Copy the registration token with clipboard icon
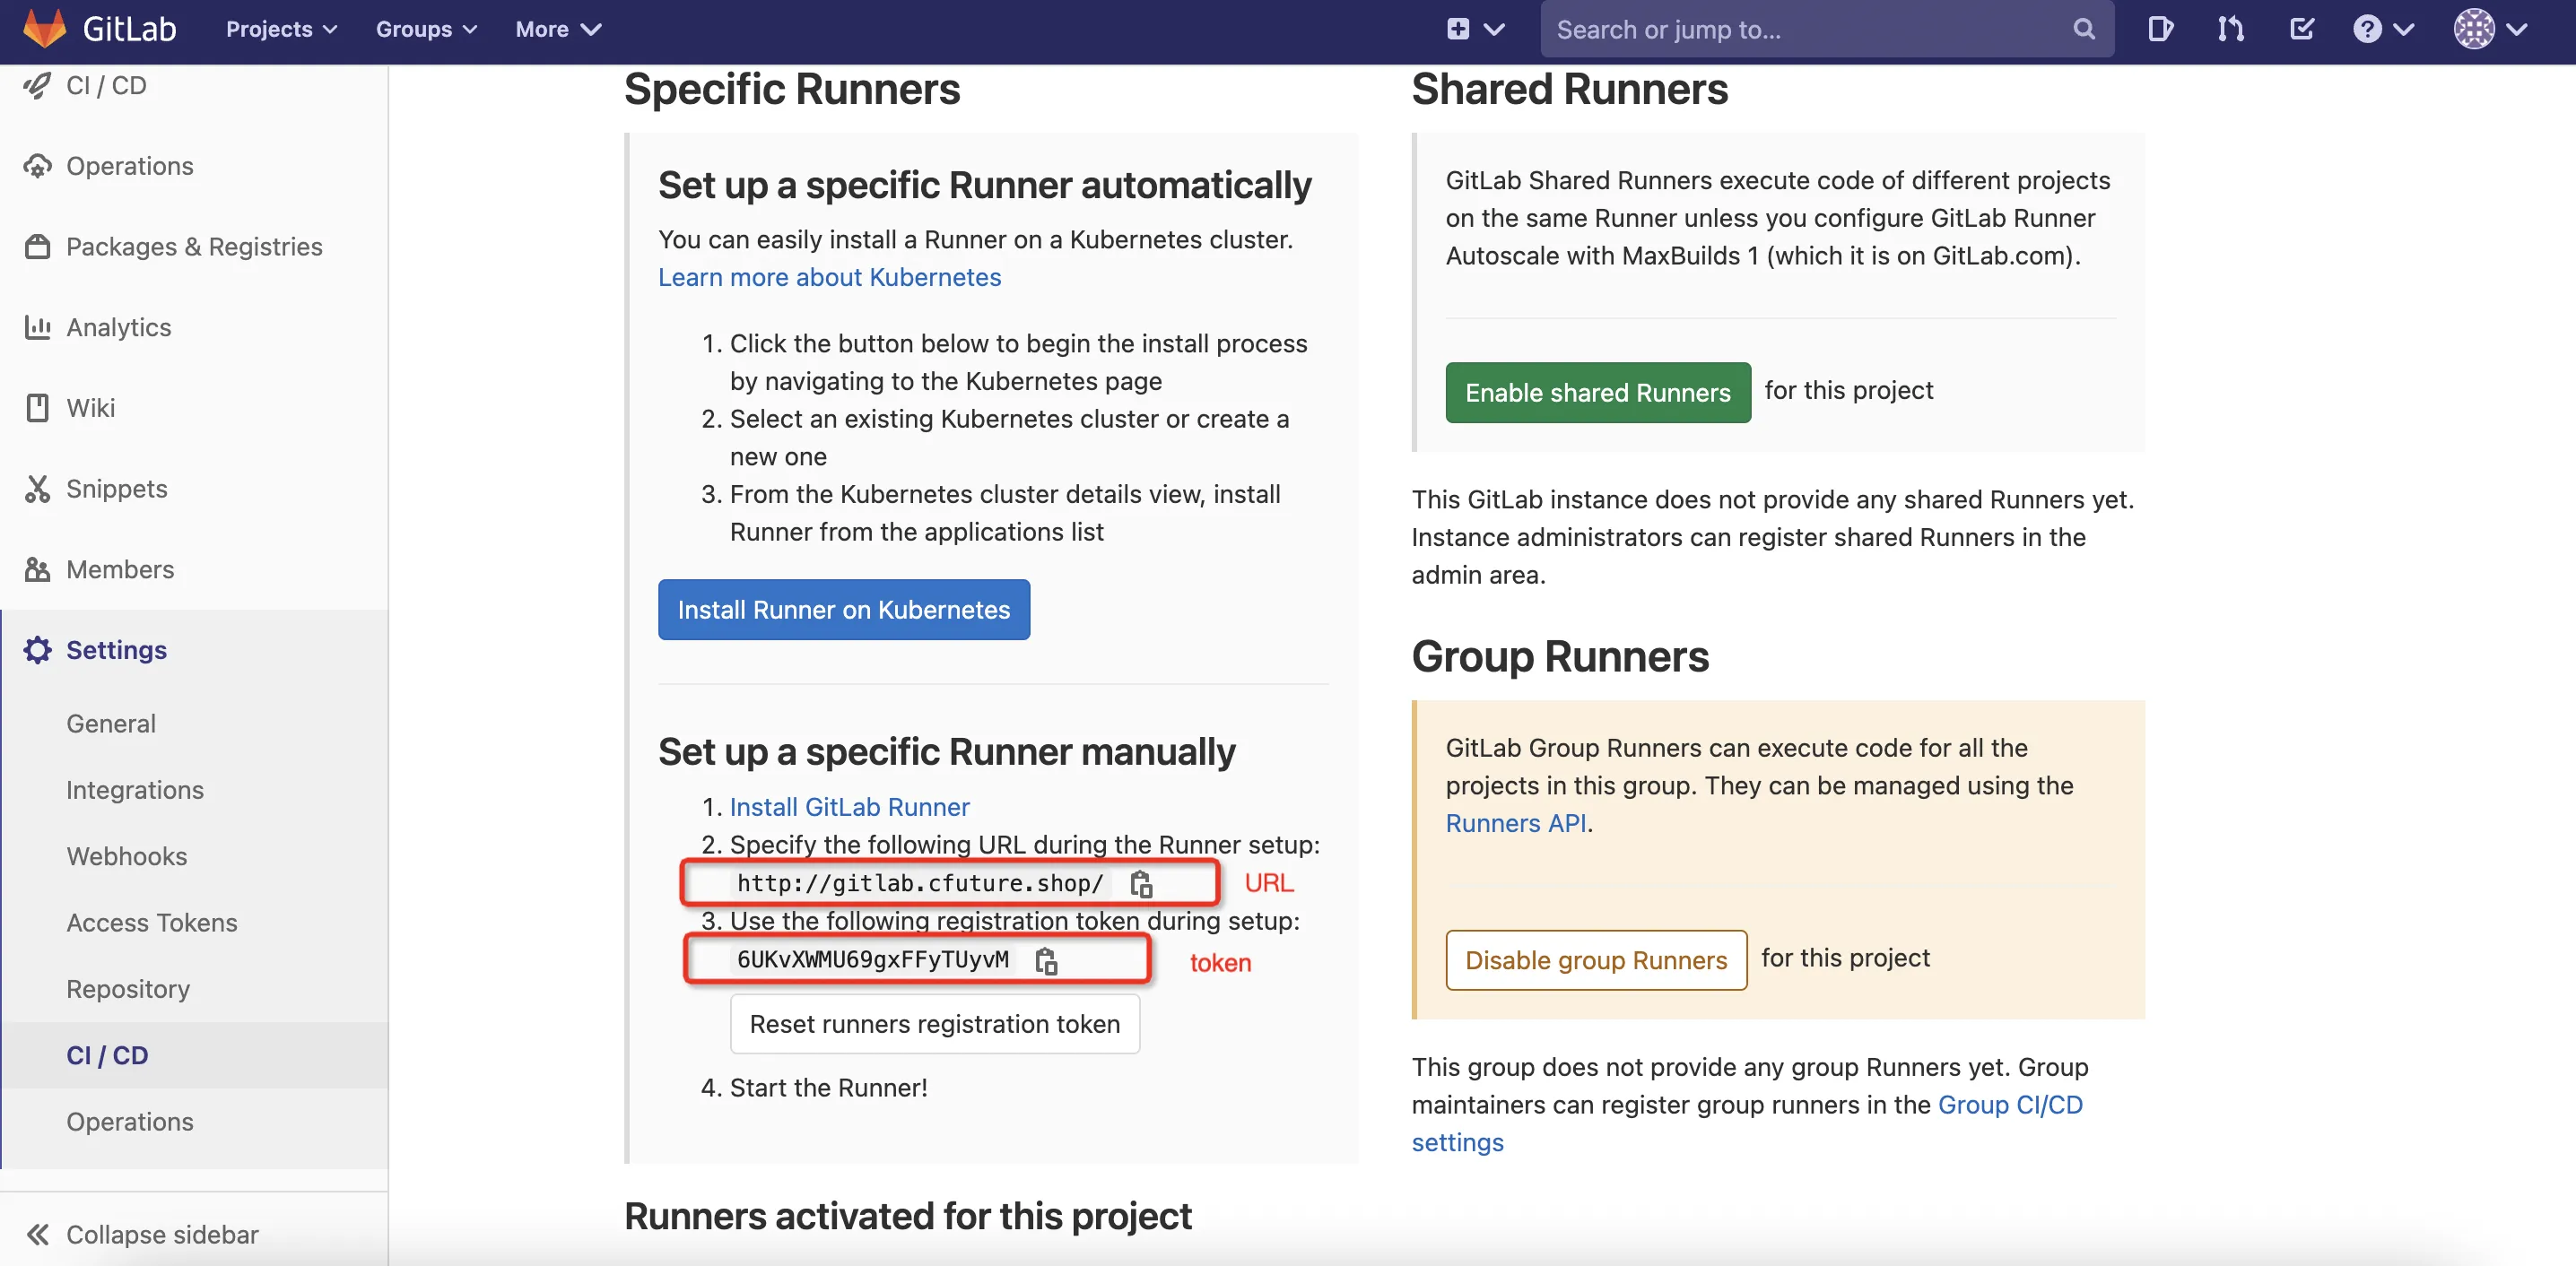 tap(1046, 960)
